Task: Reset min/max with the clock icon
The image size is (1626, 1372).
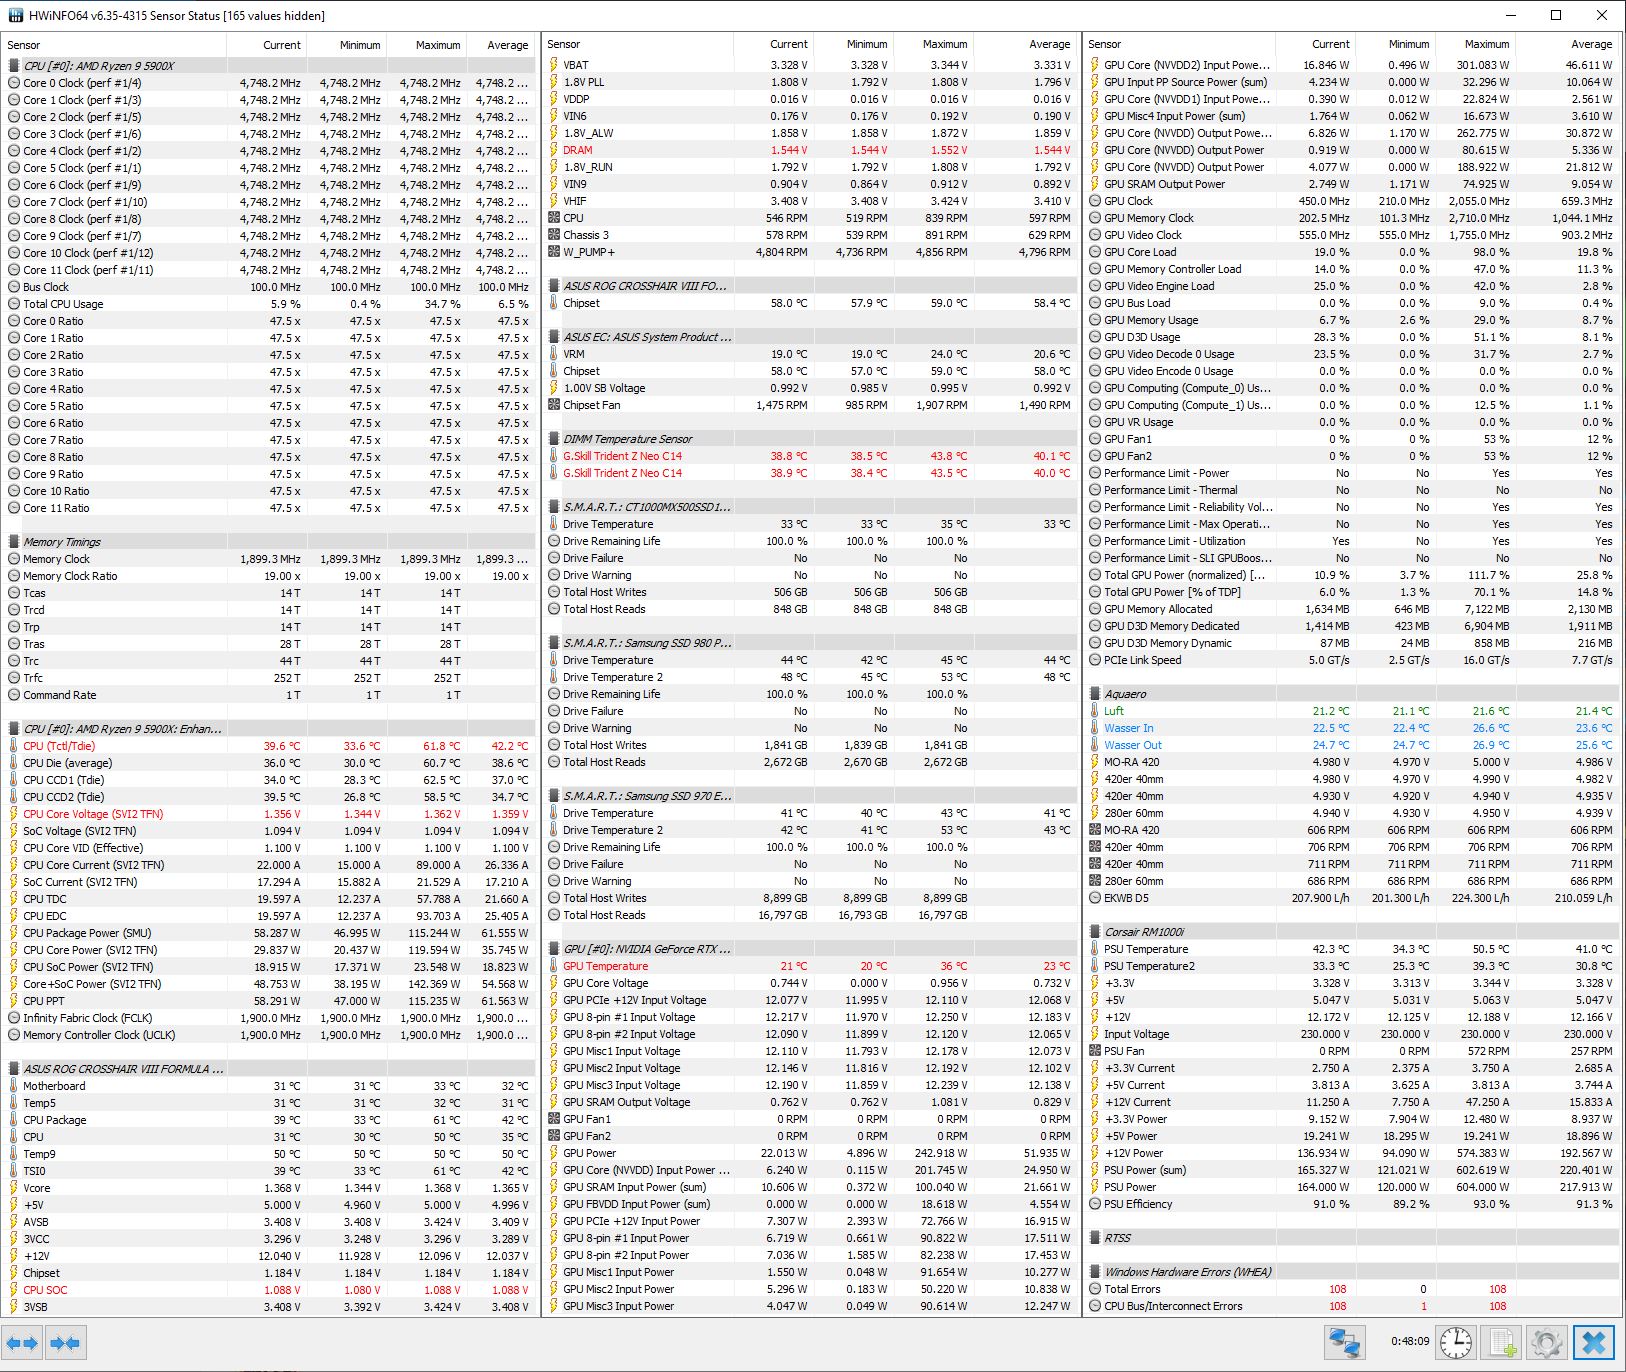Action: click(x=1456, y=1342)
